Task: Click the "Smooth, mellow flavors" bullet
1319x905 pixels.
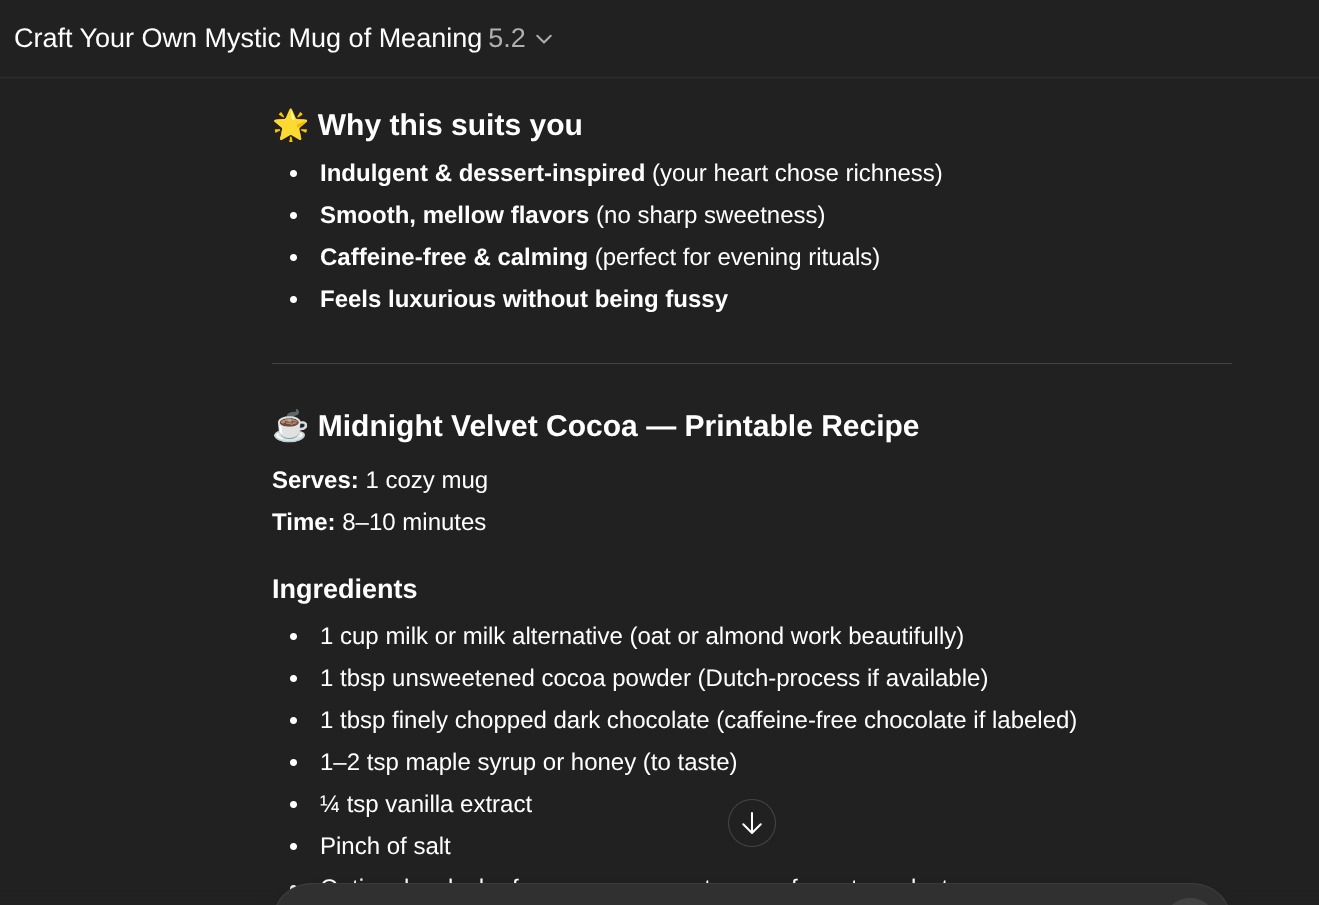Action: [x=454, y=215]
